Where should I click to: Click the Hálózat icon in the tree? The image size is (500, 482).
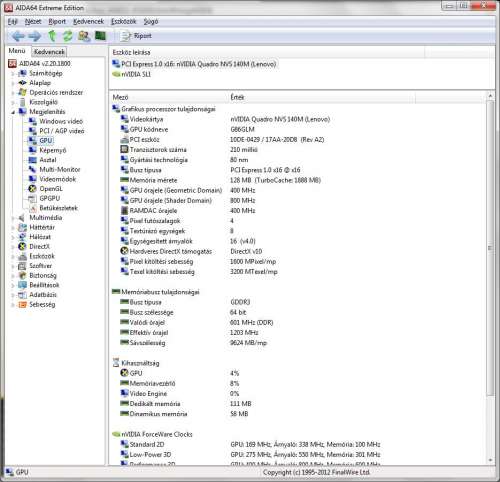coord(22,237)
